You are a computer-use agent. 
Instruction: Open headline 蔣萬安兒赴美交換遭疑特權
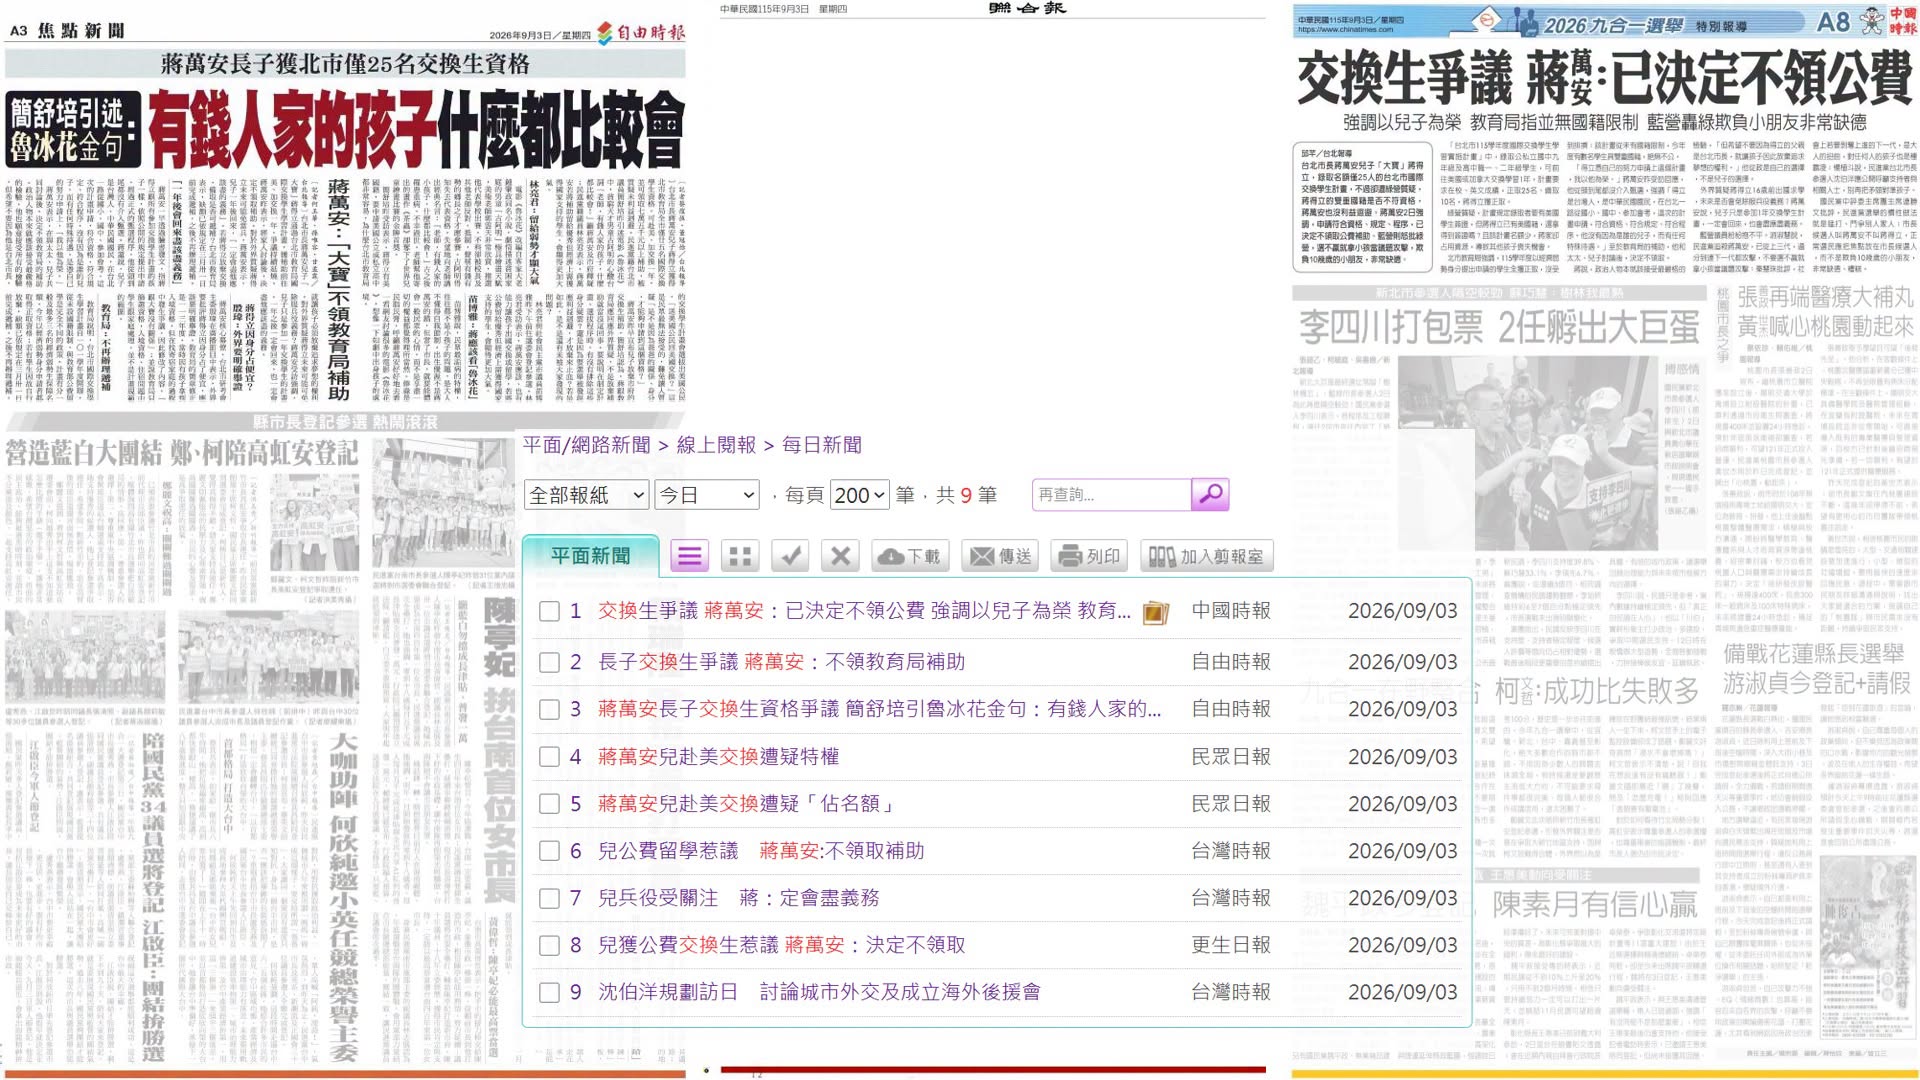point(718,757)
